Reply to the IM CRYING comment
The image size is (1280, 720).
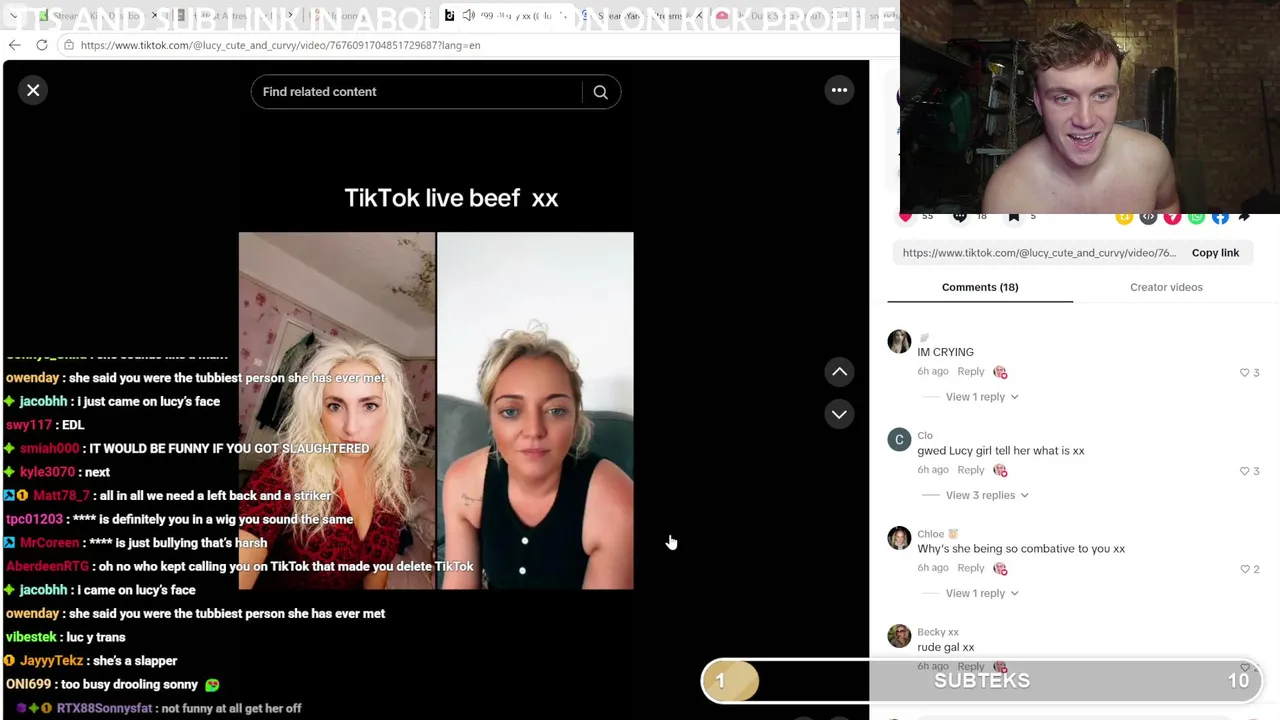pyautogui.click(x=971, y=372)
